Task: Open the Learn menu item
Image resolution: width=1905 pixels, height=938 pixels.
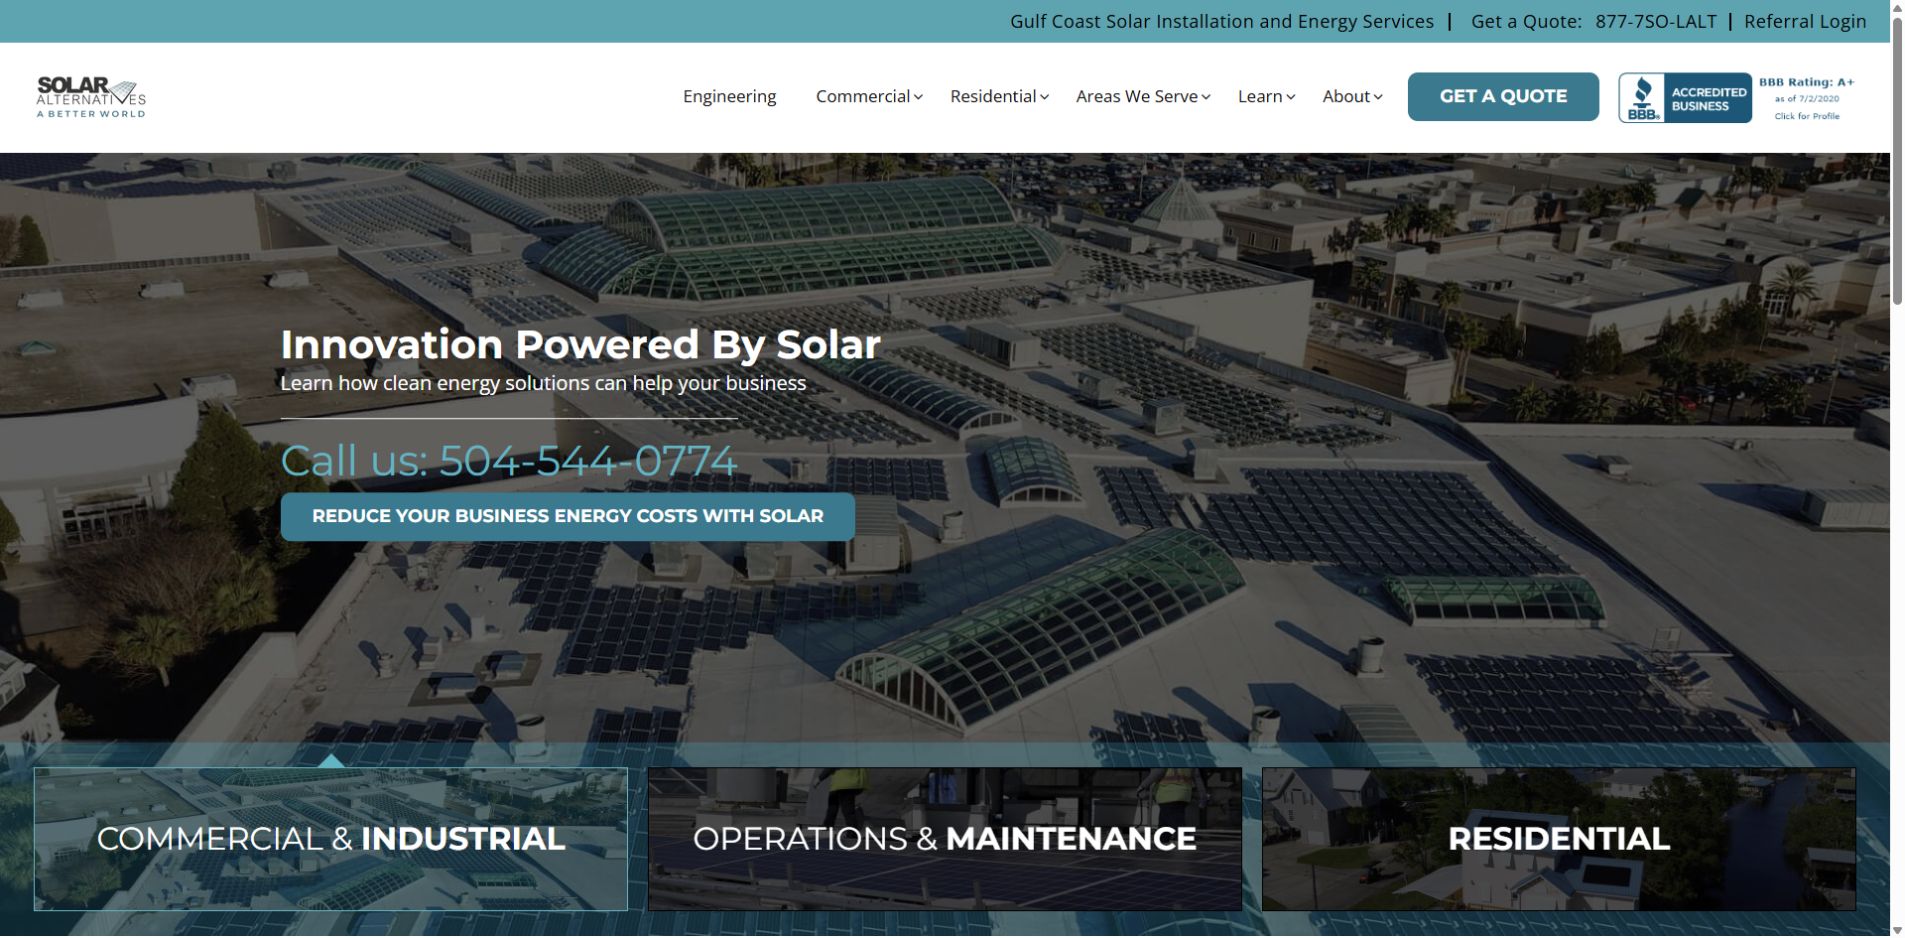Action: (1260, 96)
